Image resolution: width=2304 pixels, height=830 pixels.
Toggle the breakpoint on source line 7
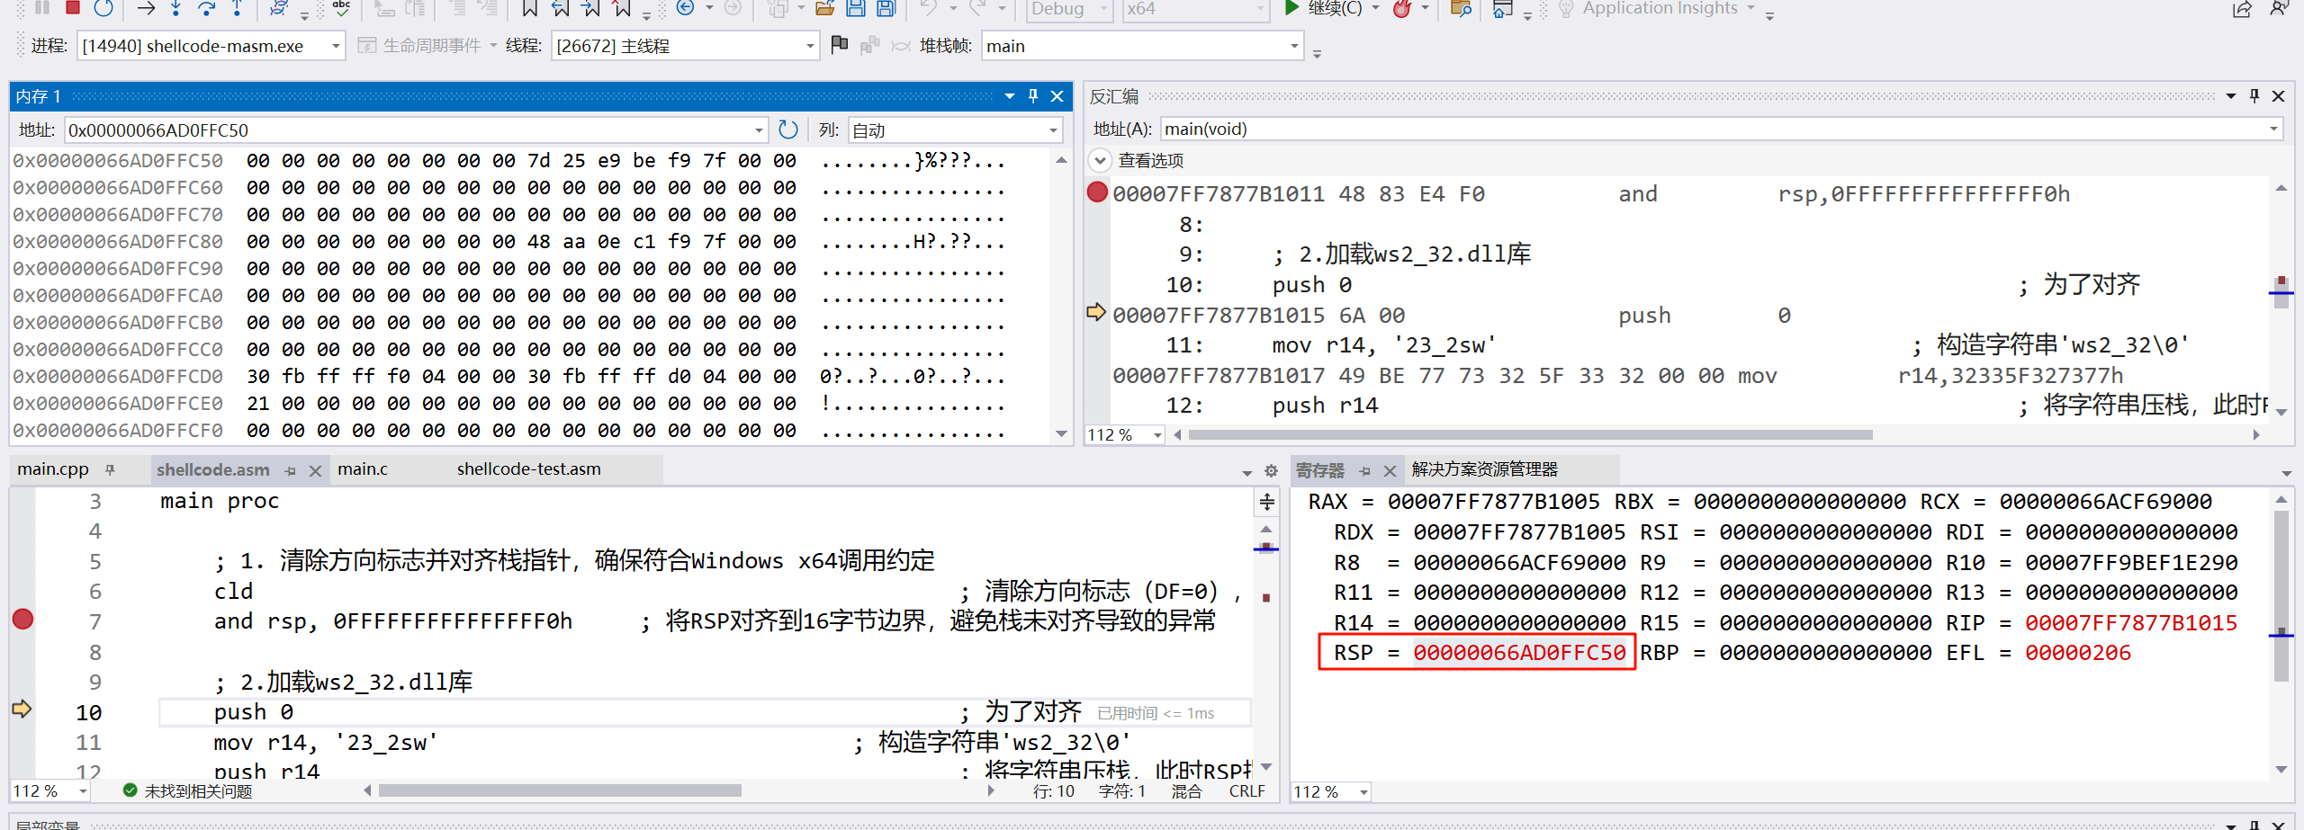[23, 620]
